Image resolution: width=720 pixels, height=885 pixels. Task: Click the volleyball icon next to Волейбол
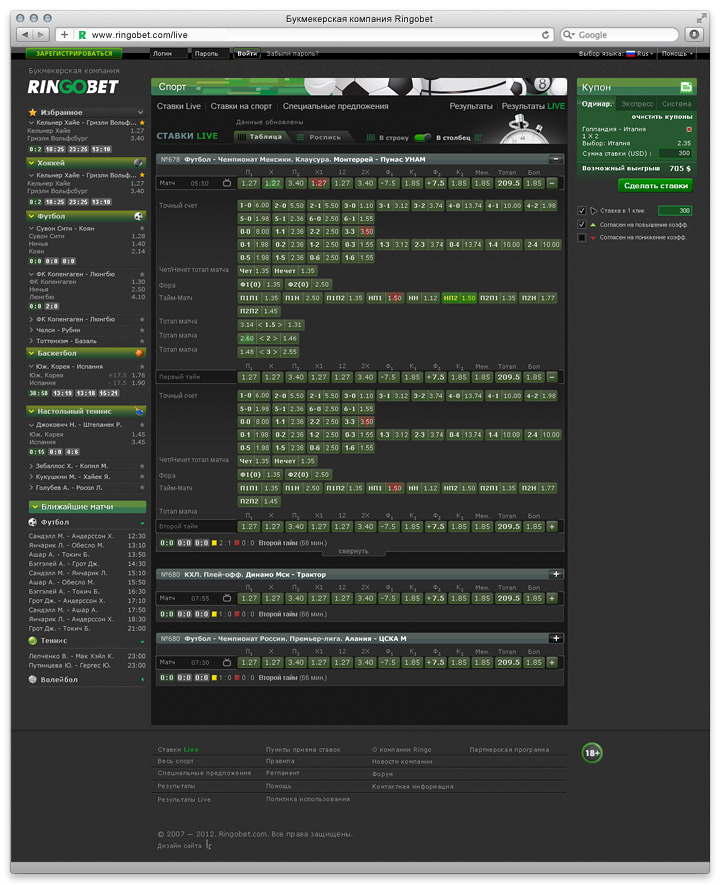(33, 680)
